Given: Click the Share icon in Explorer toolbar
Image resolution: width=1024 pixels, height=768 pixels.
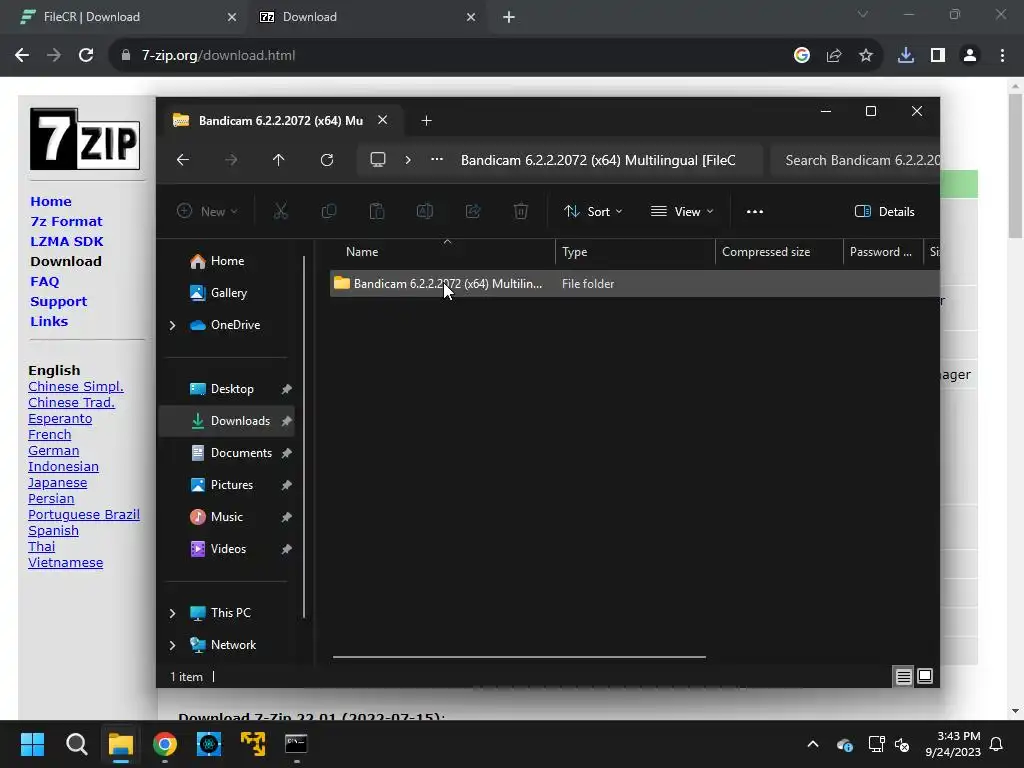Looking at the screenshot, I should 473,211.
